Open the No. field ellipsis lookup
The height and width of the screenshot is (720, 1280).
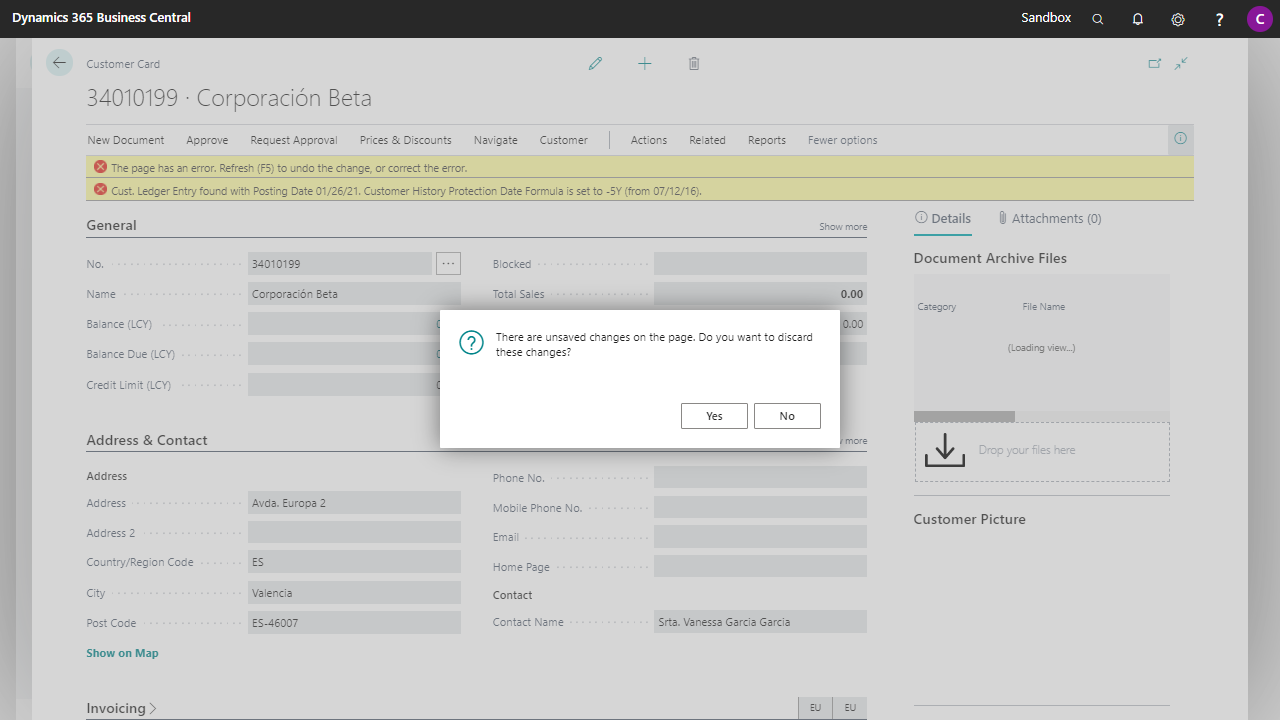click(448, 264)
